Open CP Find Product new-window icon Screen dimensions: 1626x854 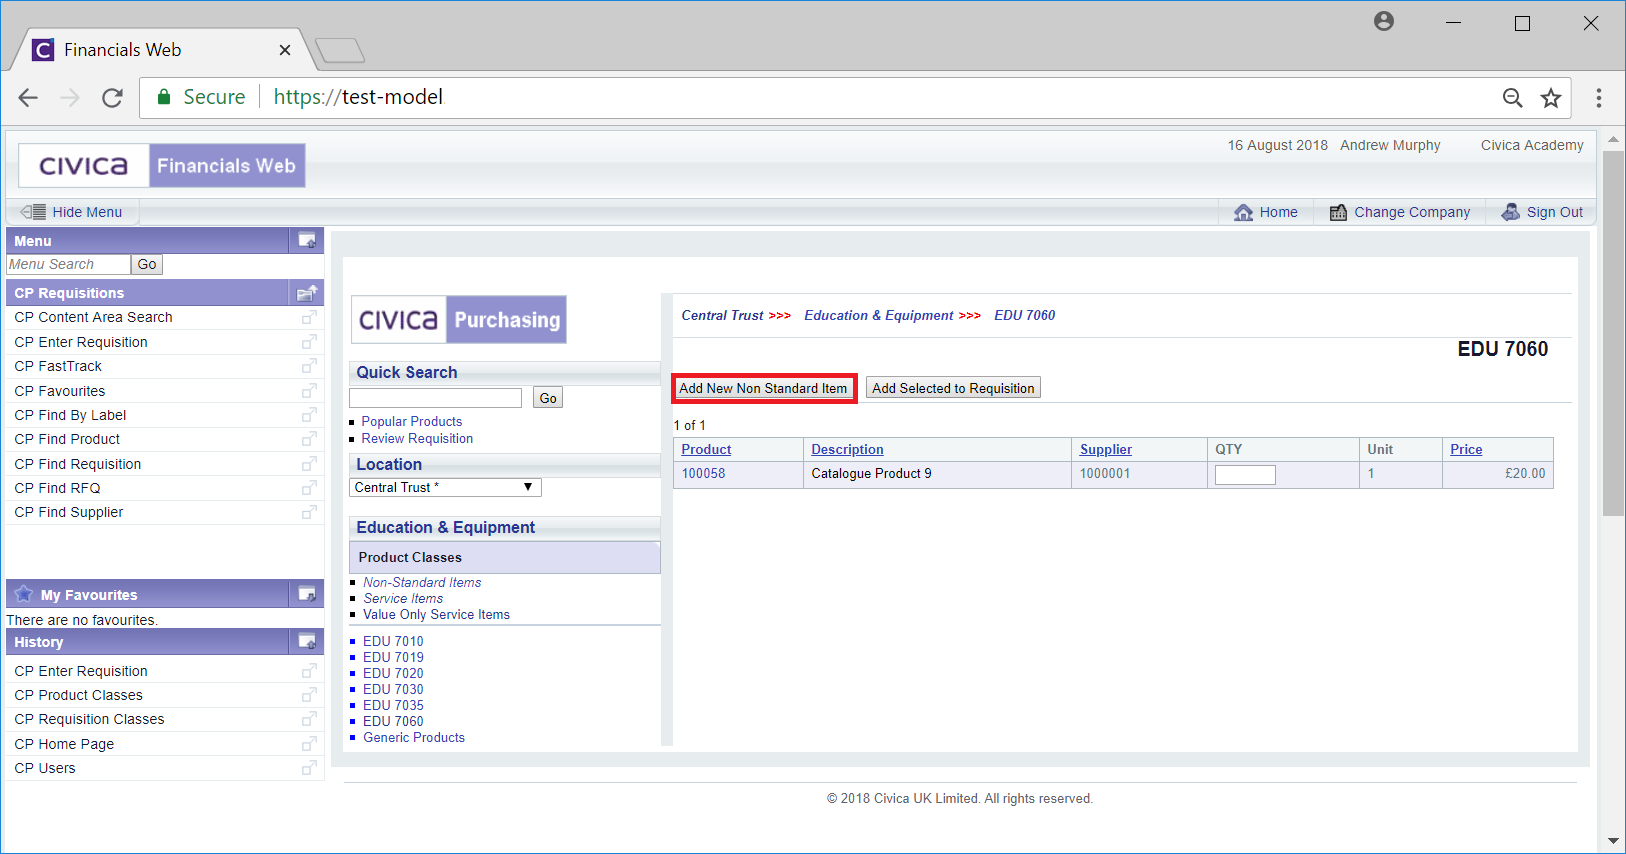click(309, 439)
